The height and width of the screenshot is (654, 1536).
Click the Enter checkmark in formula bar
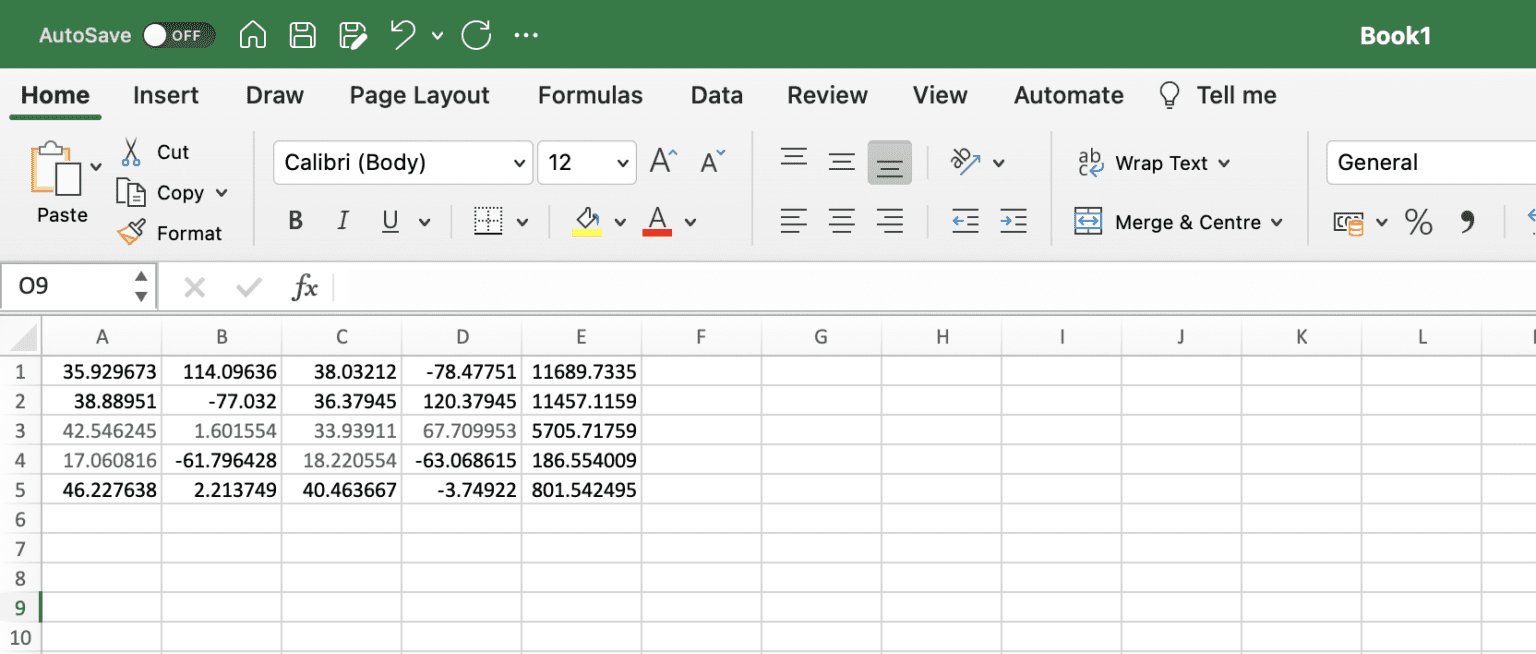tap(248, 289)
